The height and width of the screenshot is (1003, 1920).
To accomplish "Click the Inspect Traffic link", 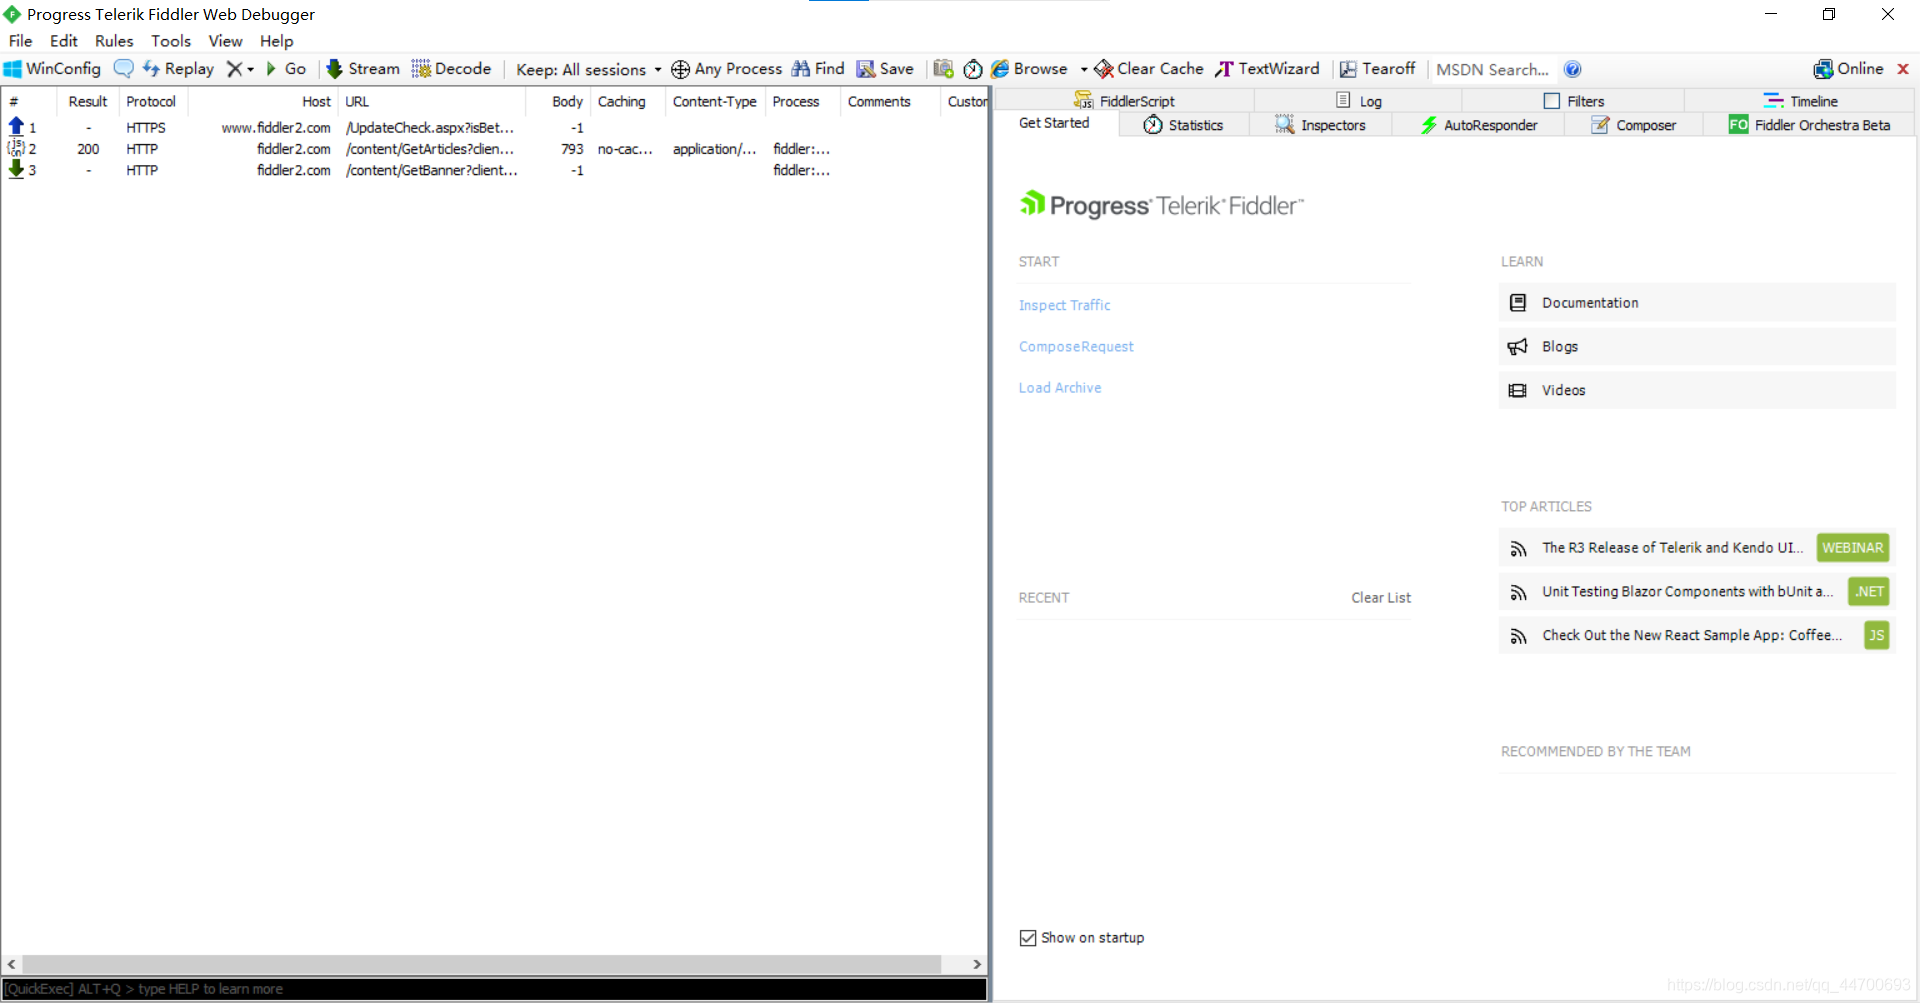I will click(x=1064, y=305).
